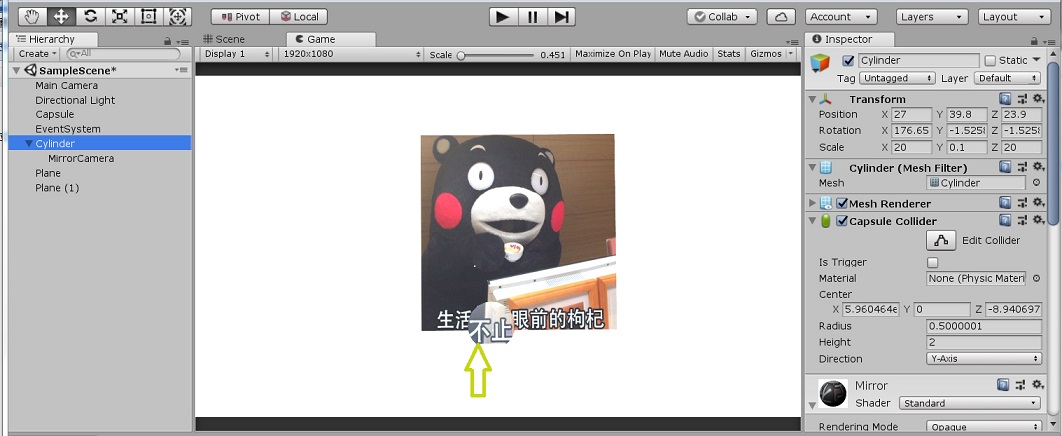Click the Hierarchy search field
Image resolution: width=1062 pixels, height=436 pixels.
point(124,53)
